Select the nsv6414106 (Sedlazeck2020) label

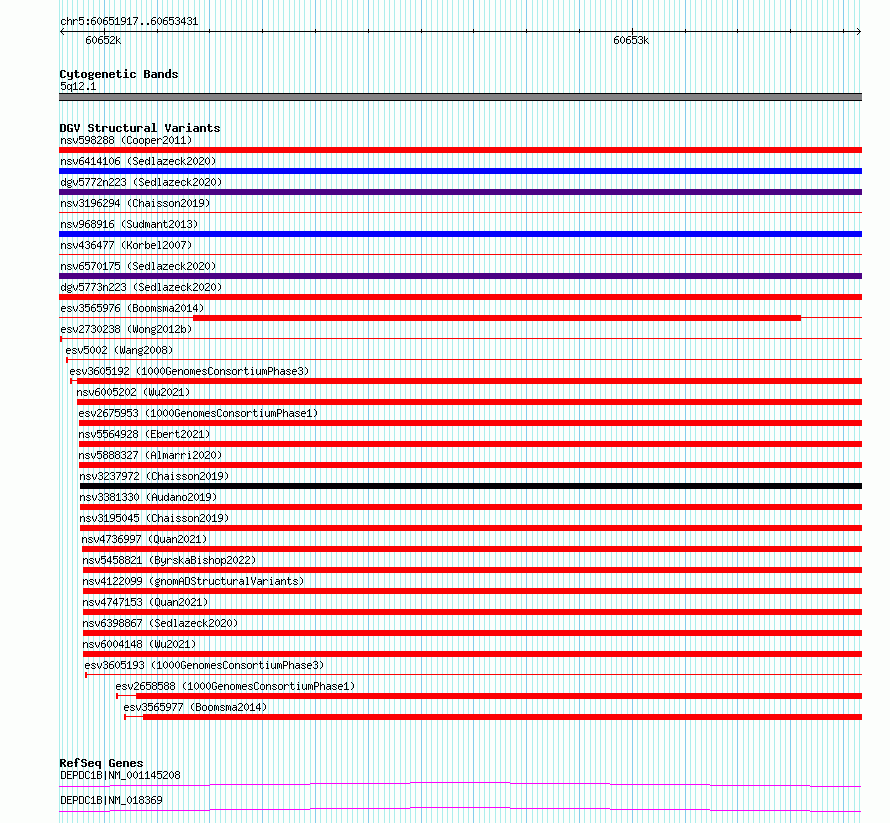click(x=138, y=161)
